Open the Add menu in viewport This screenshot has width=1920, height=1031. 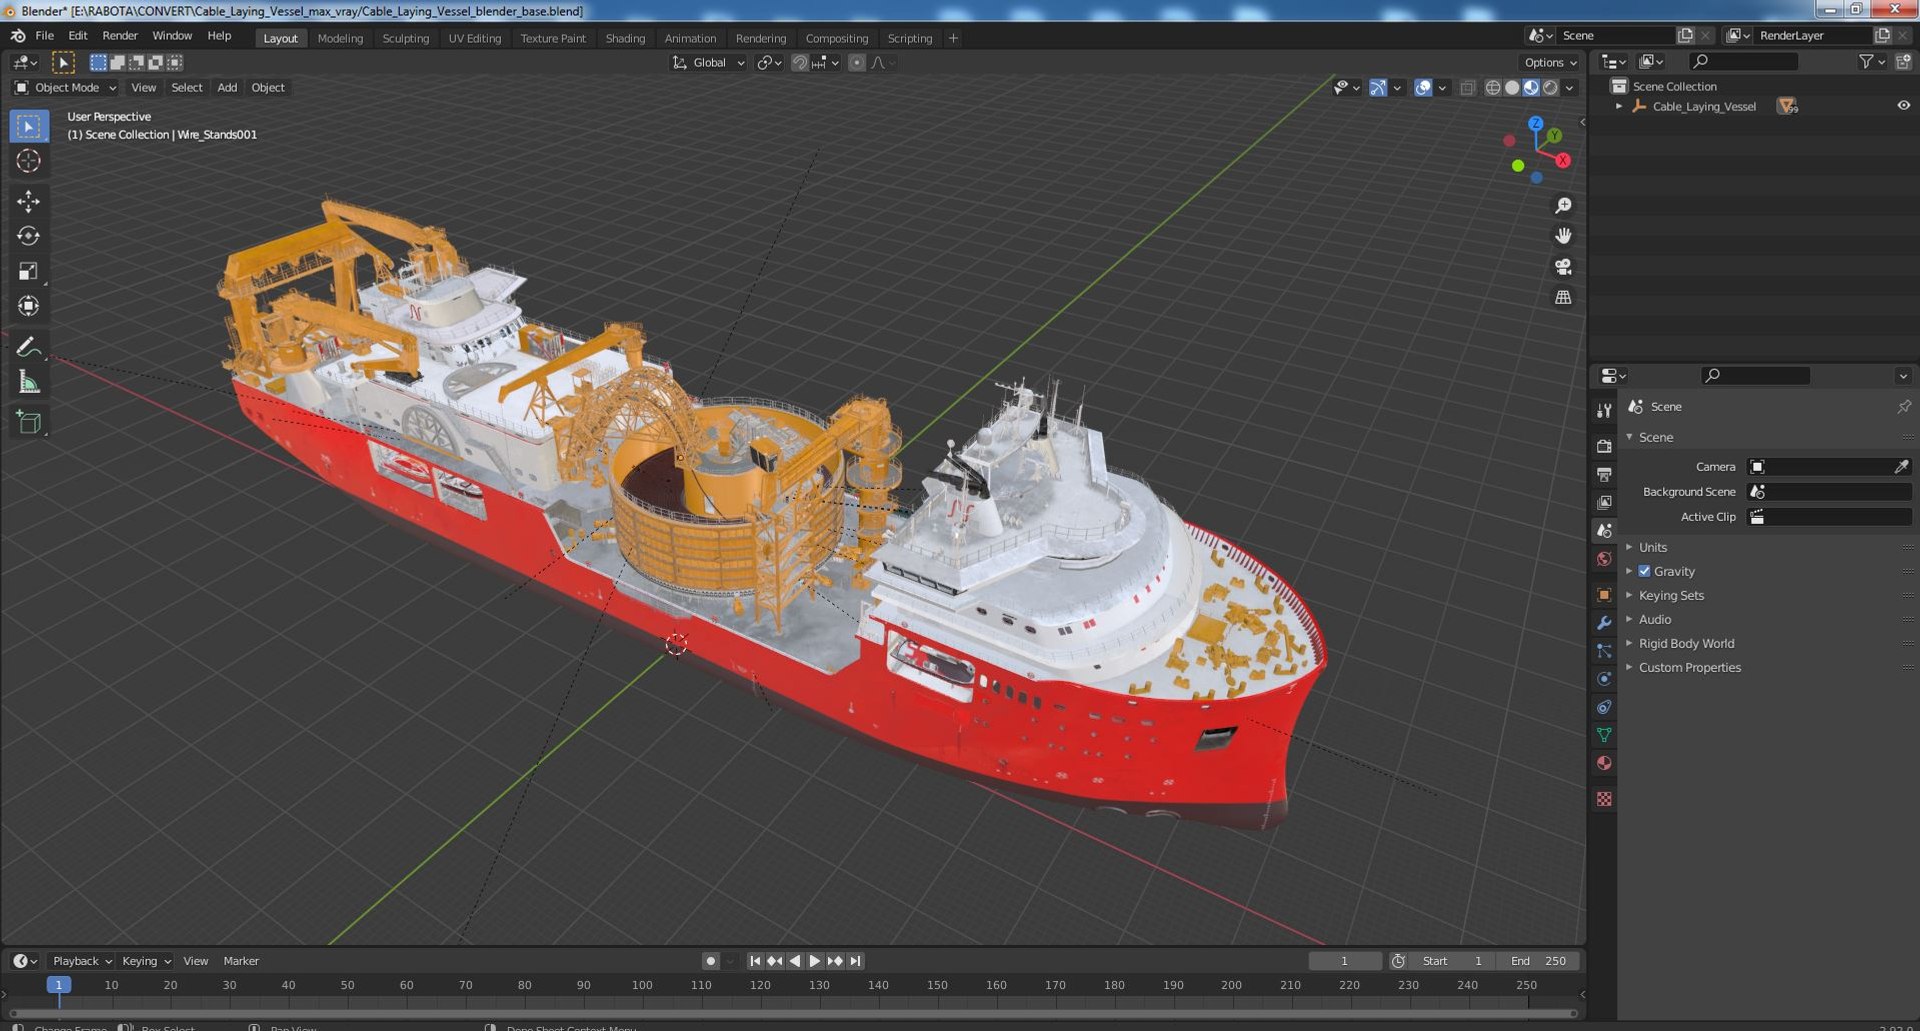point(227,88)
